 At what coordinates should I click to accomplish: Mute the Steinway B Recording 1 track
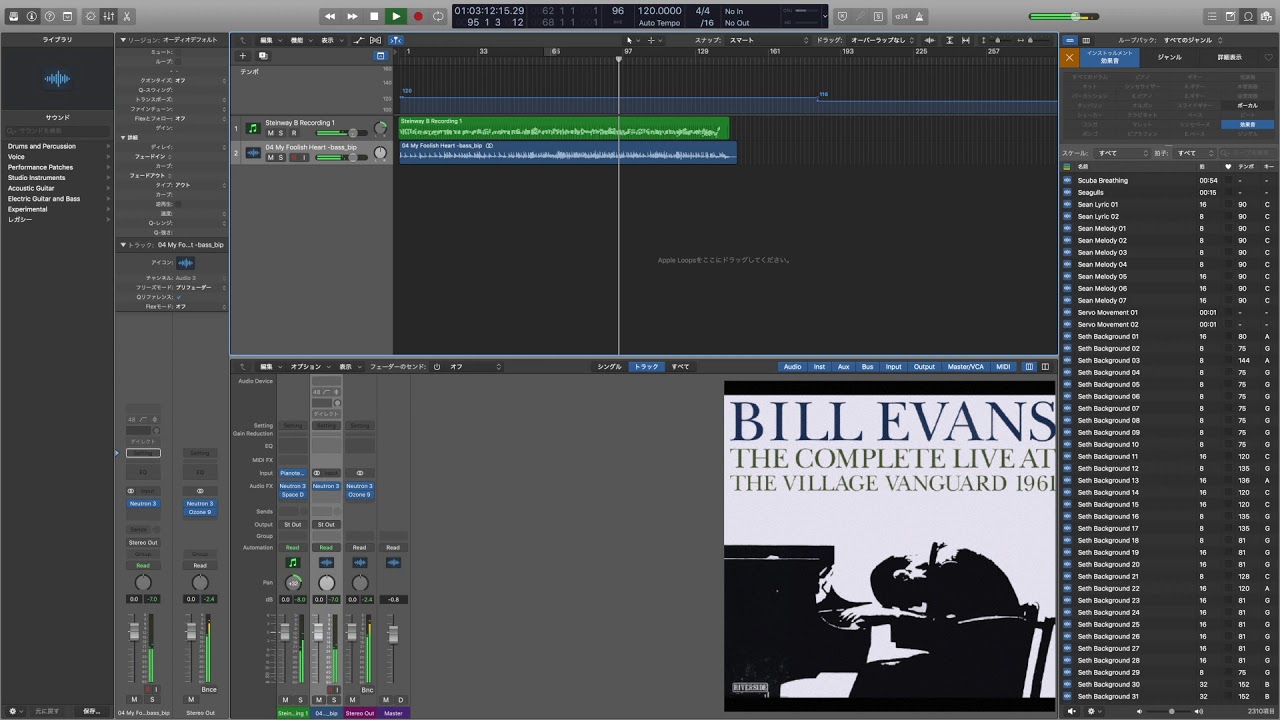270,133
